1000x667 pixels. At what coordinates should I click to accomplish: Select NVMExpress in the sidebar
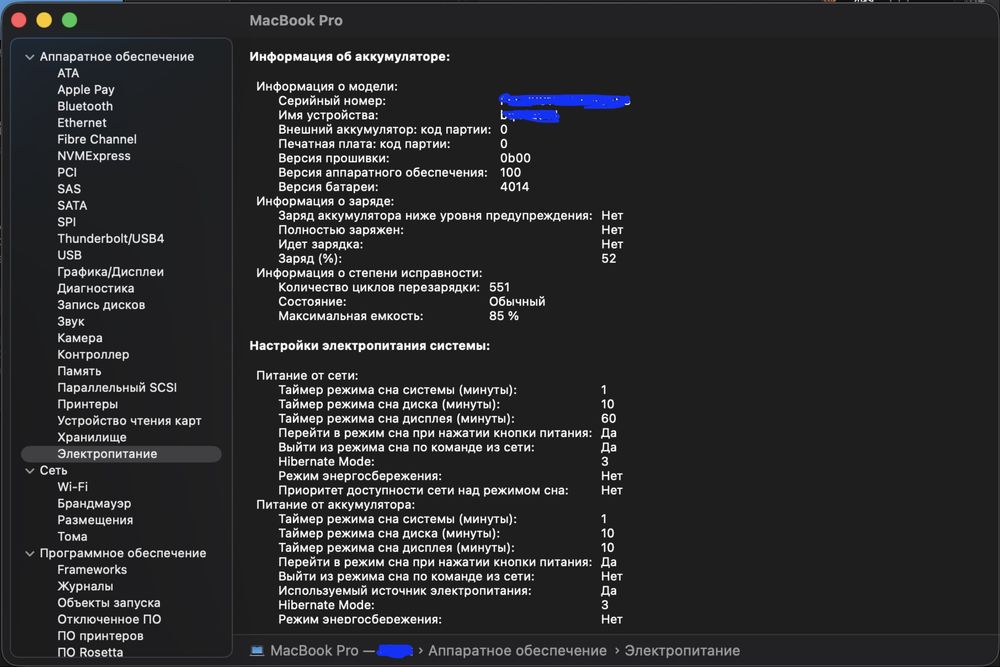point(94,156)
